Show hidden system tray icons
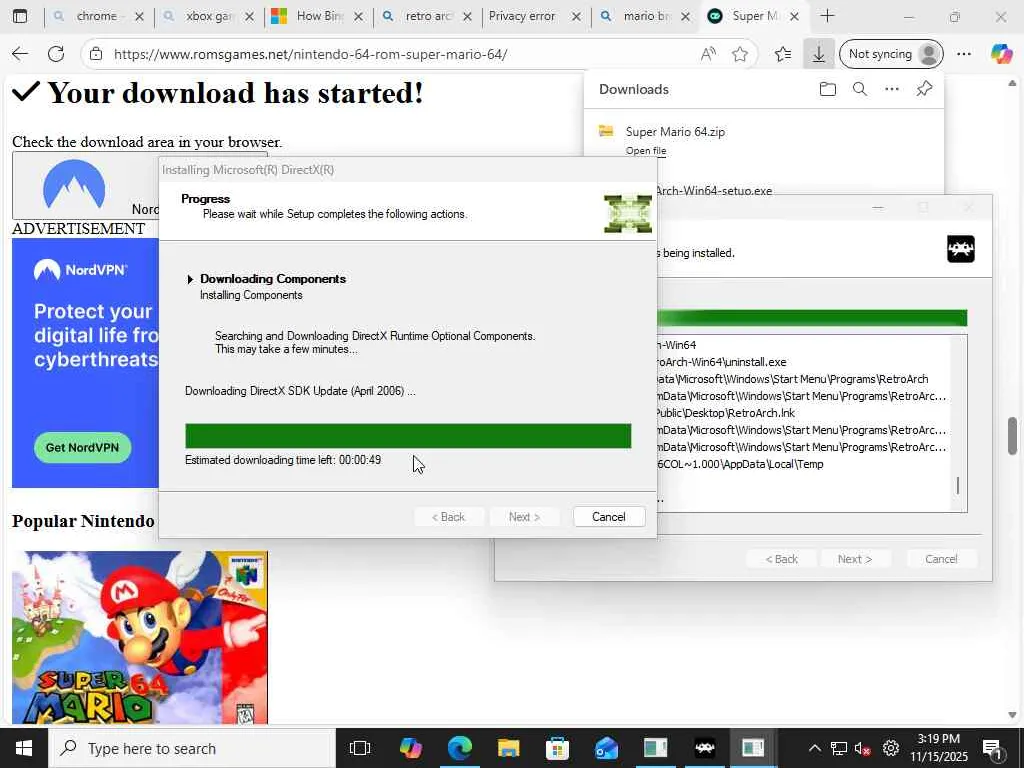Viewport: 1024px width, 768px height. [814, 748]
